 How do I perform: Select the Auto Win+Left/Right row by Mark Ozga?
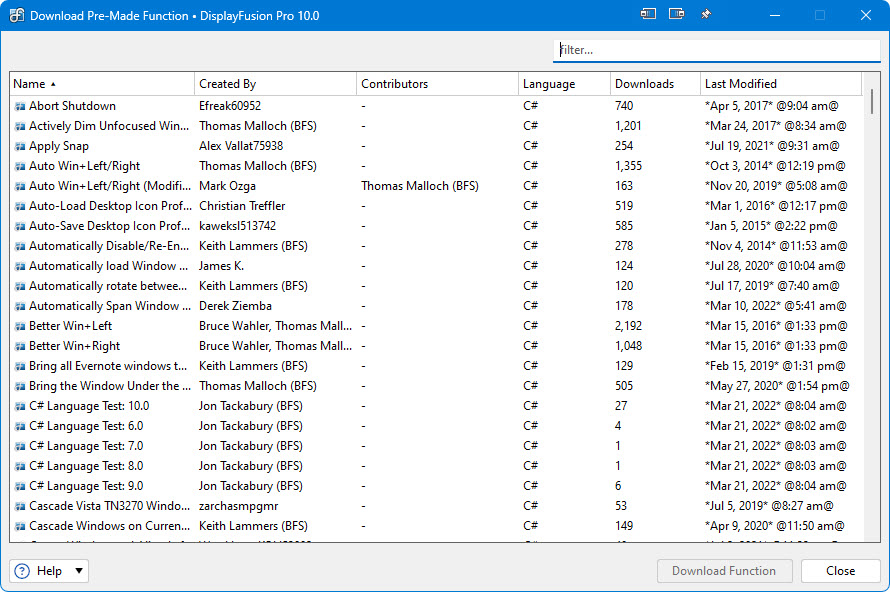point(108,186)
